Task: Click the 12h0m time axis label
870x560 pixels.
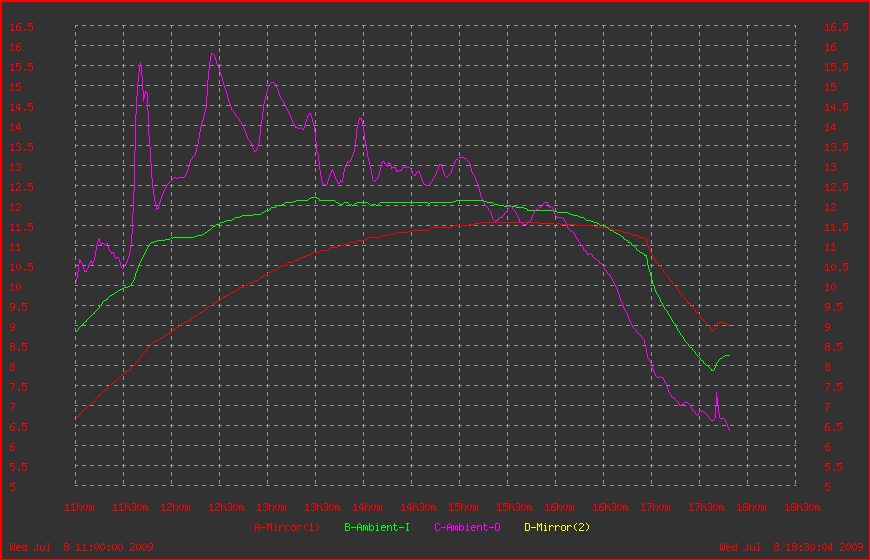Action: click(175, 507)
